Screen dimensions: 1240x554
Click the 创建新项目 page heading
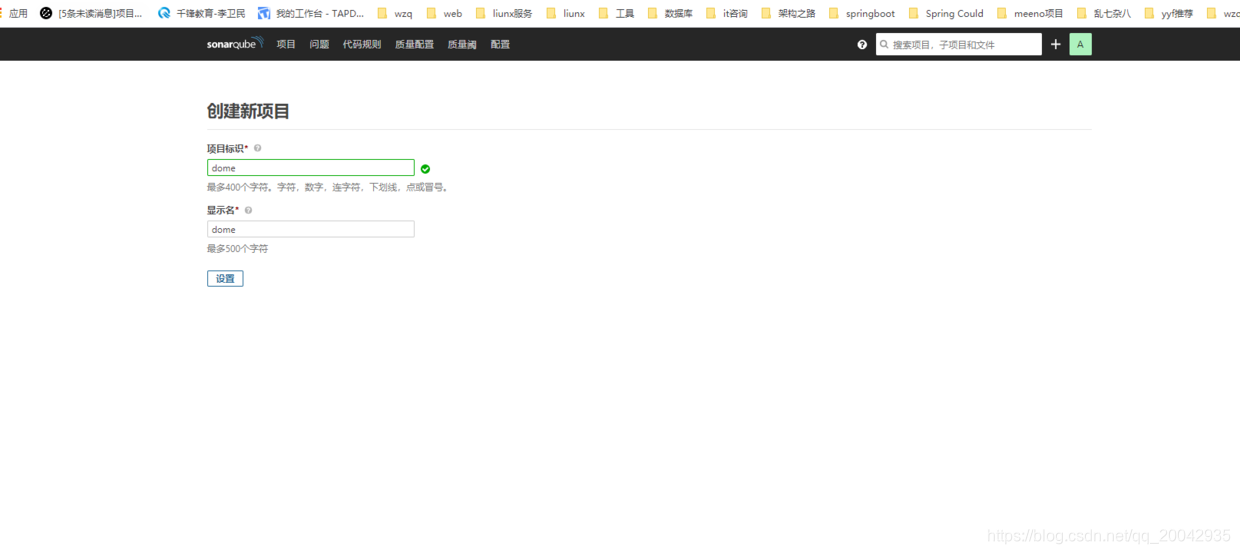[x=248, y=111]
